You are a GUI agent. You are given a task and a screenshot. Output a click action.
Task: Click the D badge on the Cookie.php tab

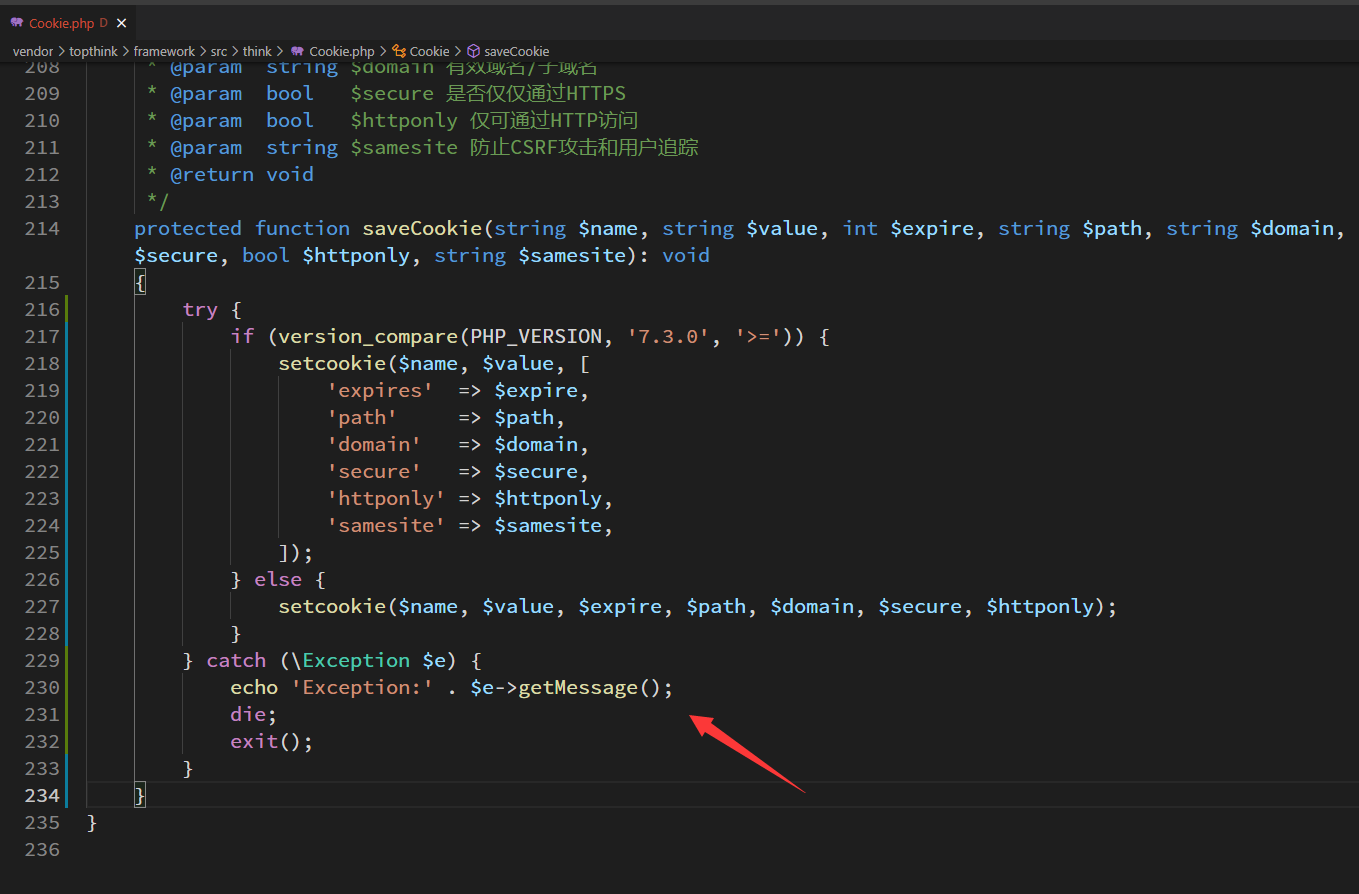pos(105,22)
